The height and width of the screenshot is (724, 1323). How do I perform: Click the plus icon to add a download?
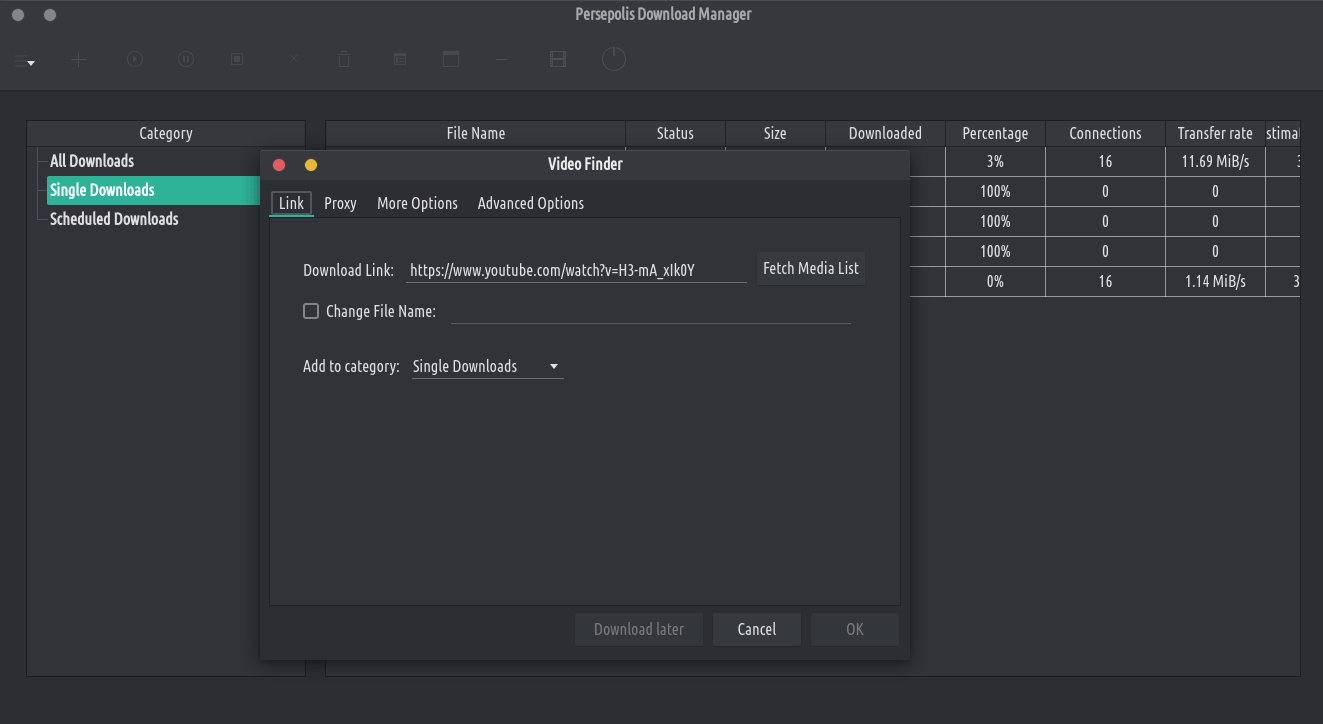tap(79, 60)
